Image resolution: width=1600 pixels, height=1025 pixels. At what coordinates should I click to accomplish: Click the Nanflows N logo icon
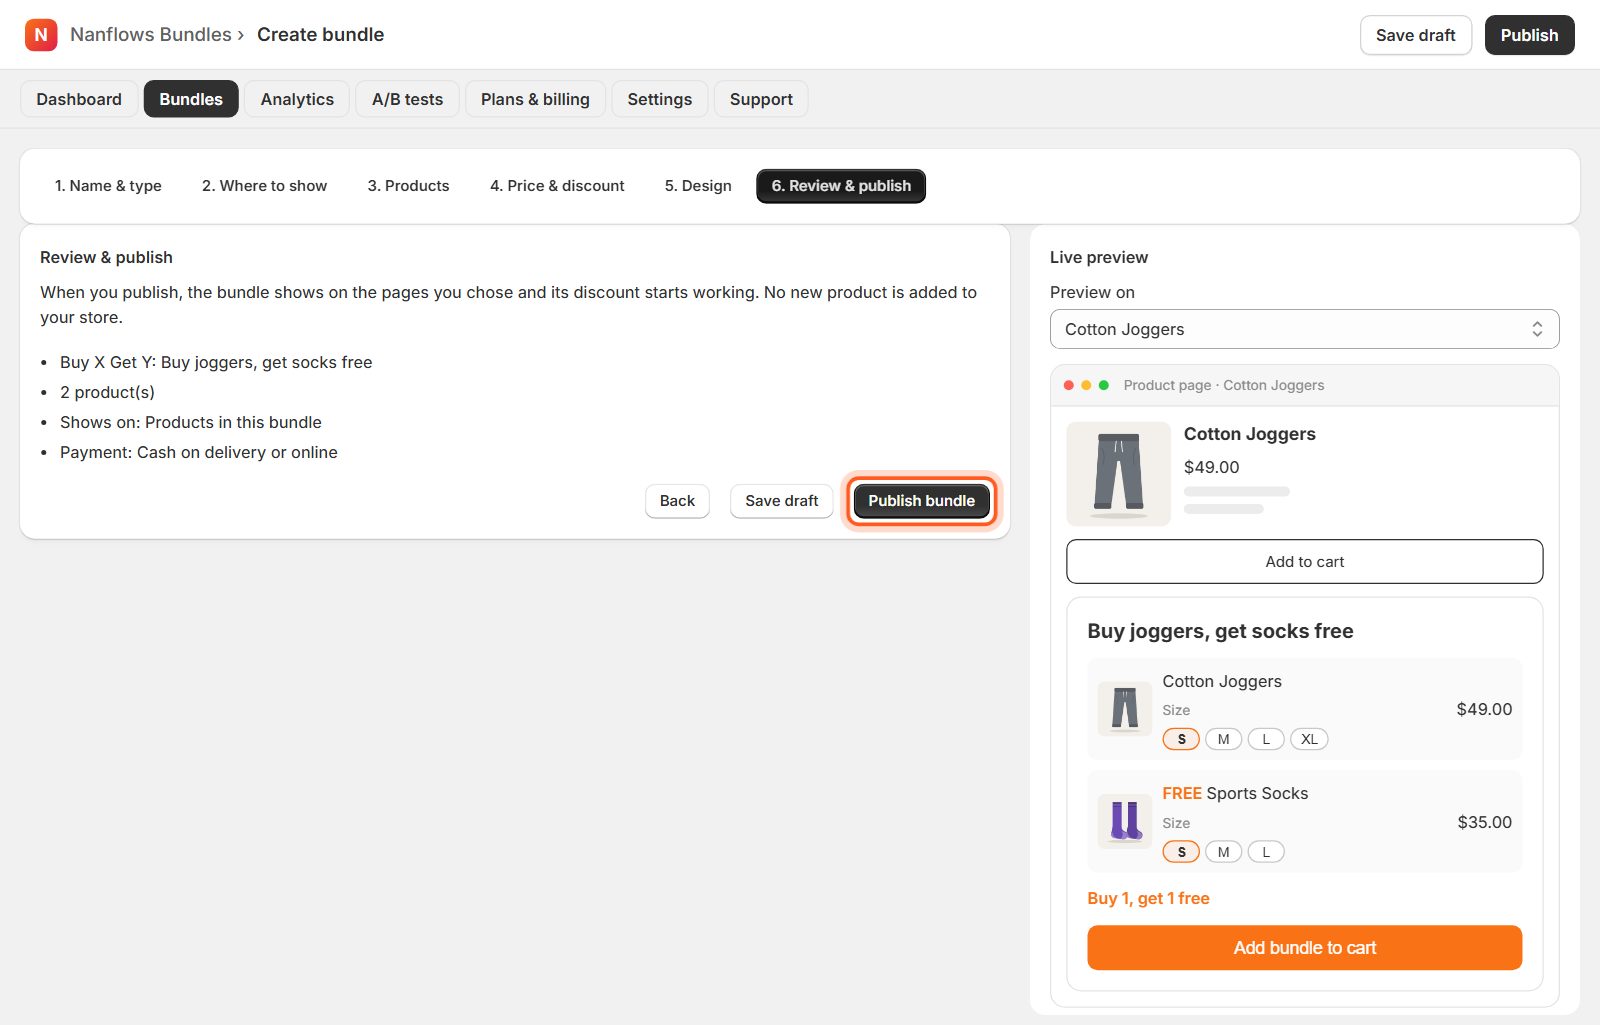point(41,35)
